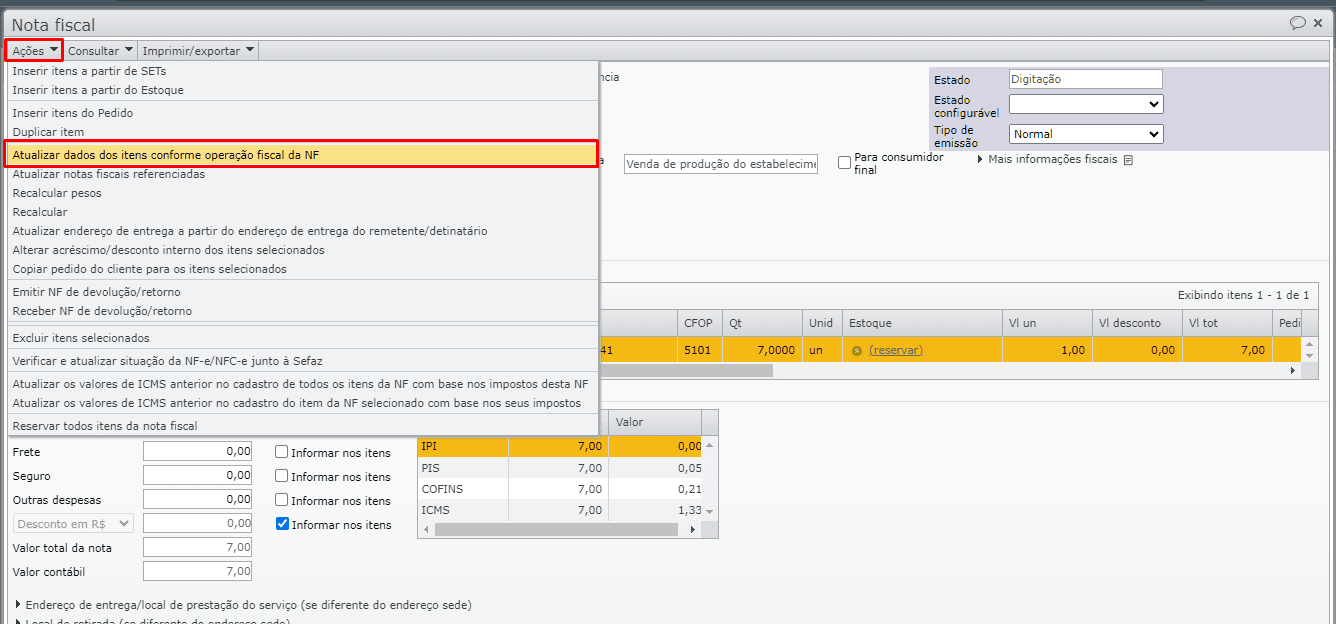Select Atualizar ICMS anterior de todos os itens
The height and width of the screenshot is (624, 1336).
pos(302,384)
